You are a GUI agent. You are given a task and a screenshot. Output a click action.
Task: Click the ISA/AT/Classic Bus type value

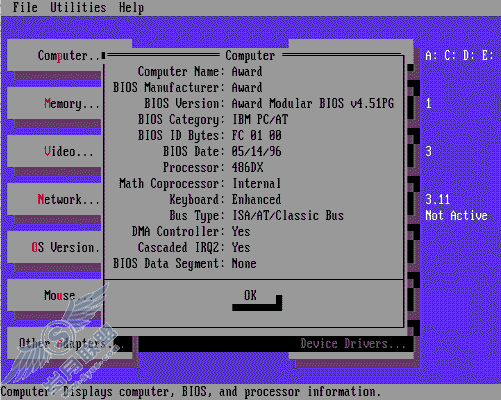(x=288, y=215)
